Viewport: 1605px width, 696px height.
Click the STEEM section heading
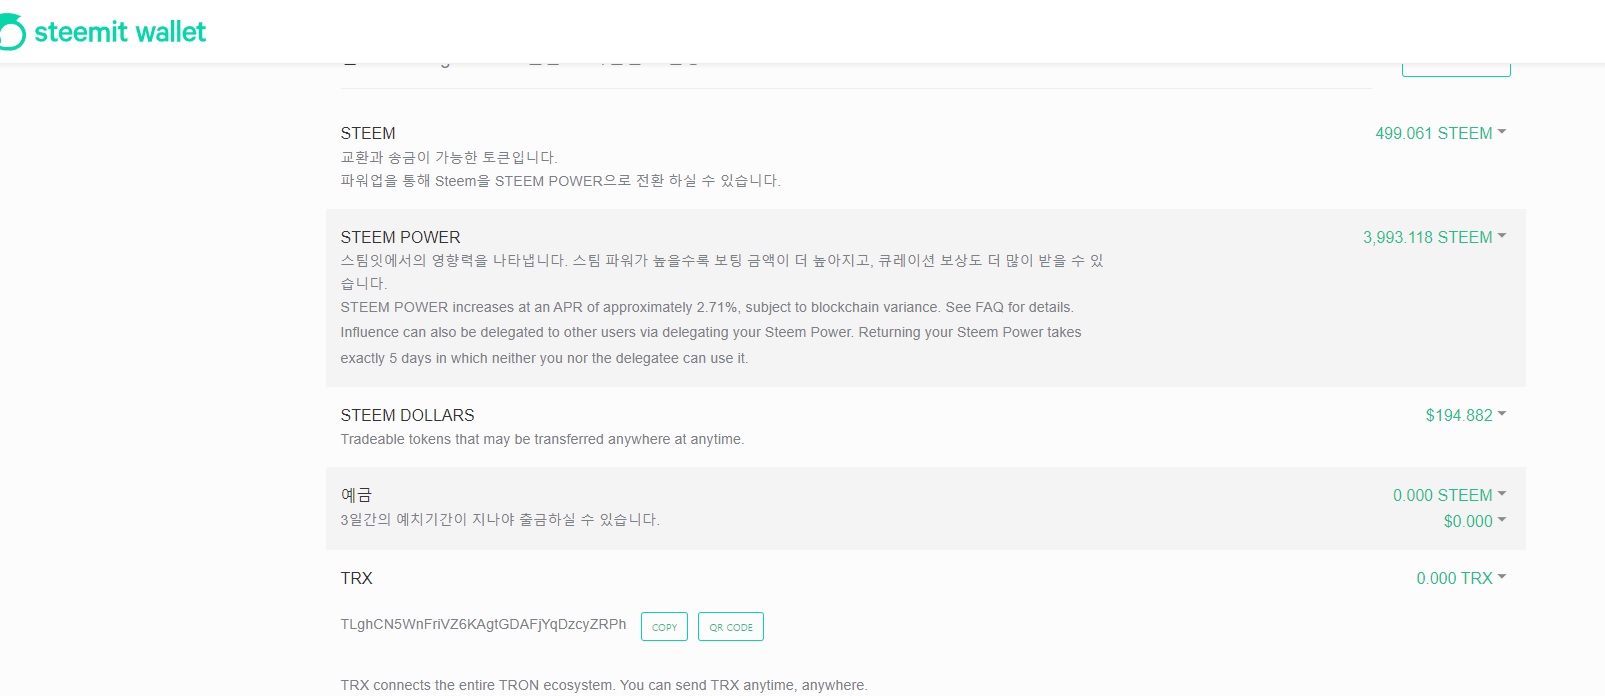(368, 133)
